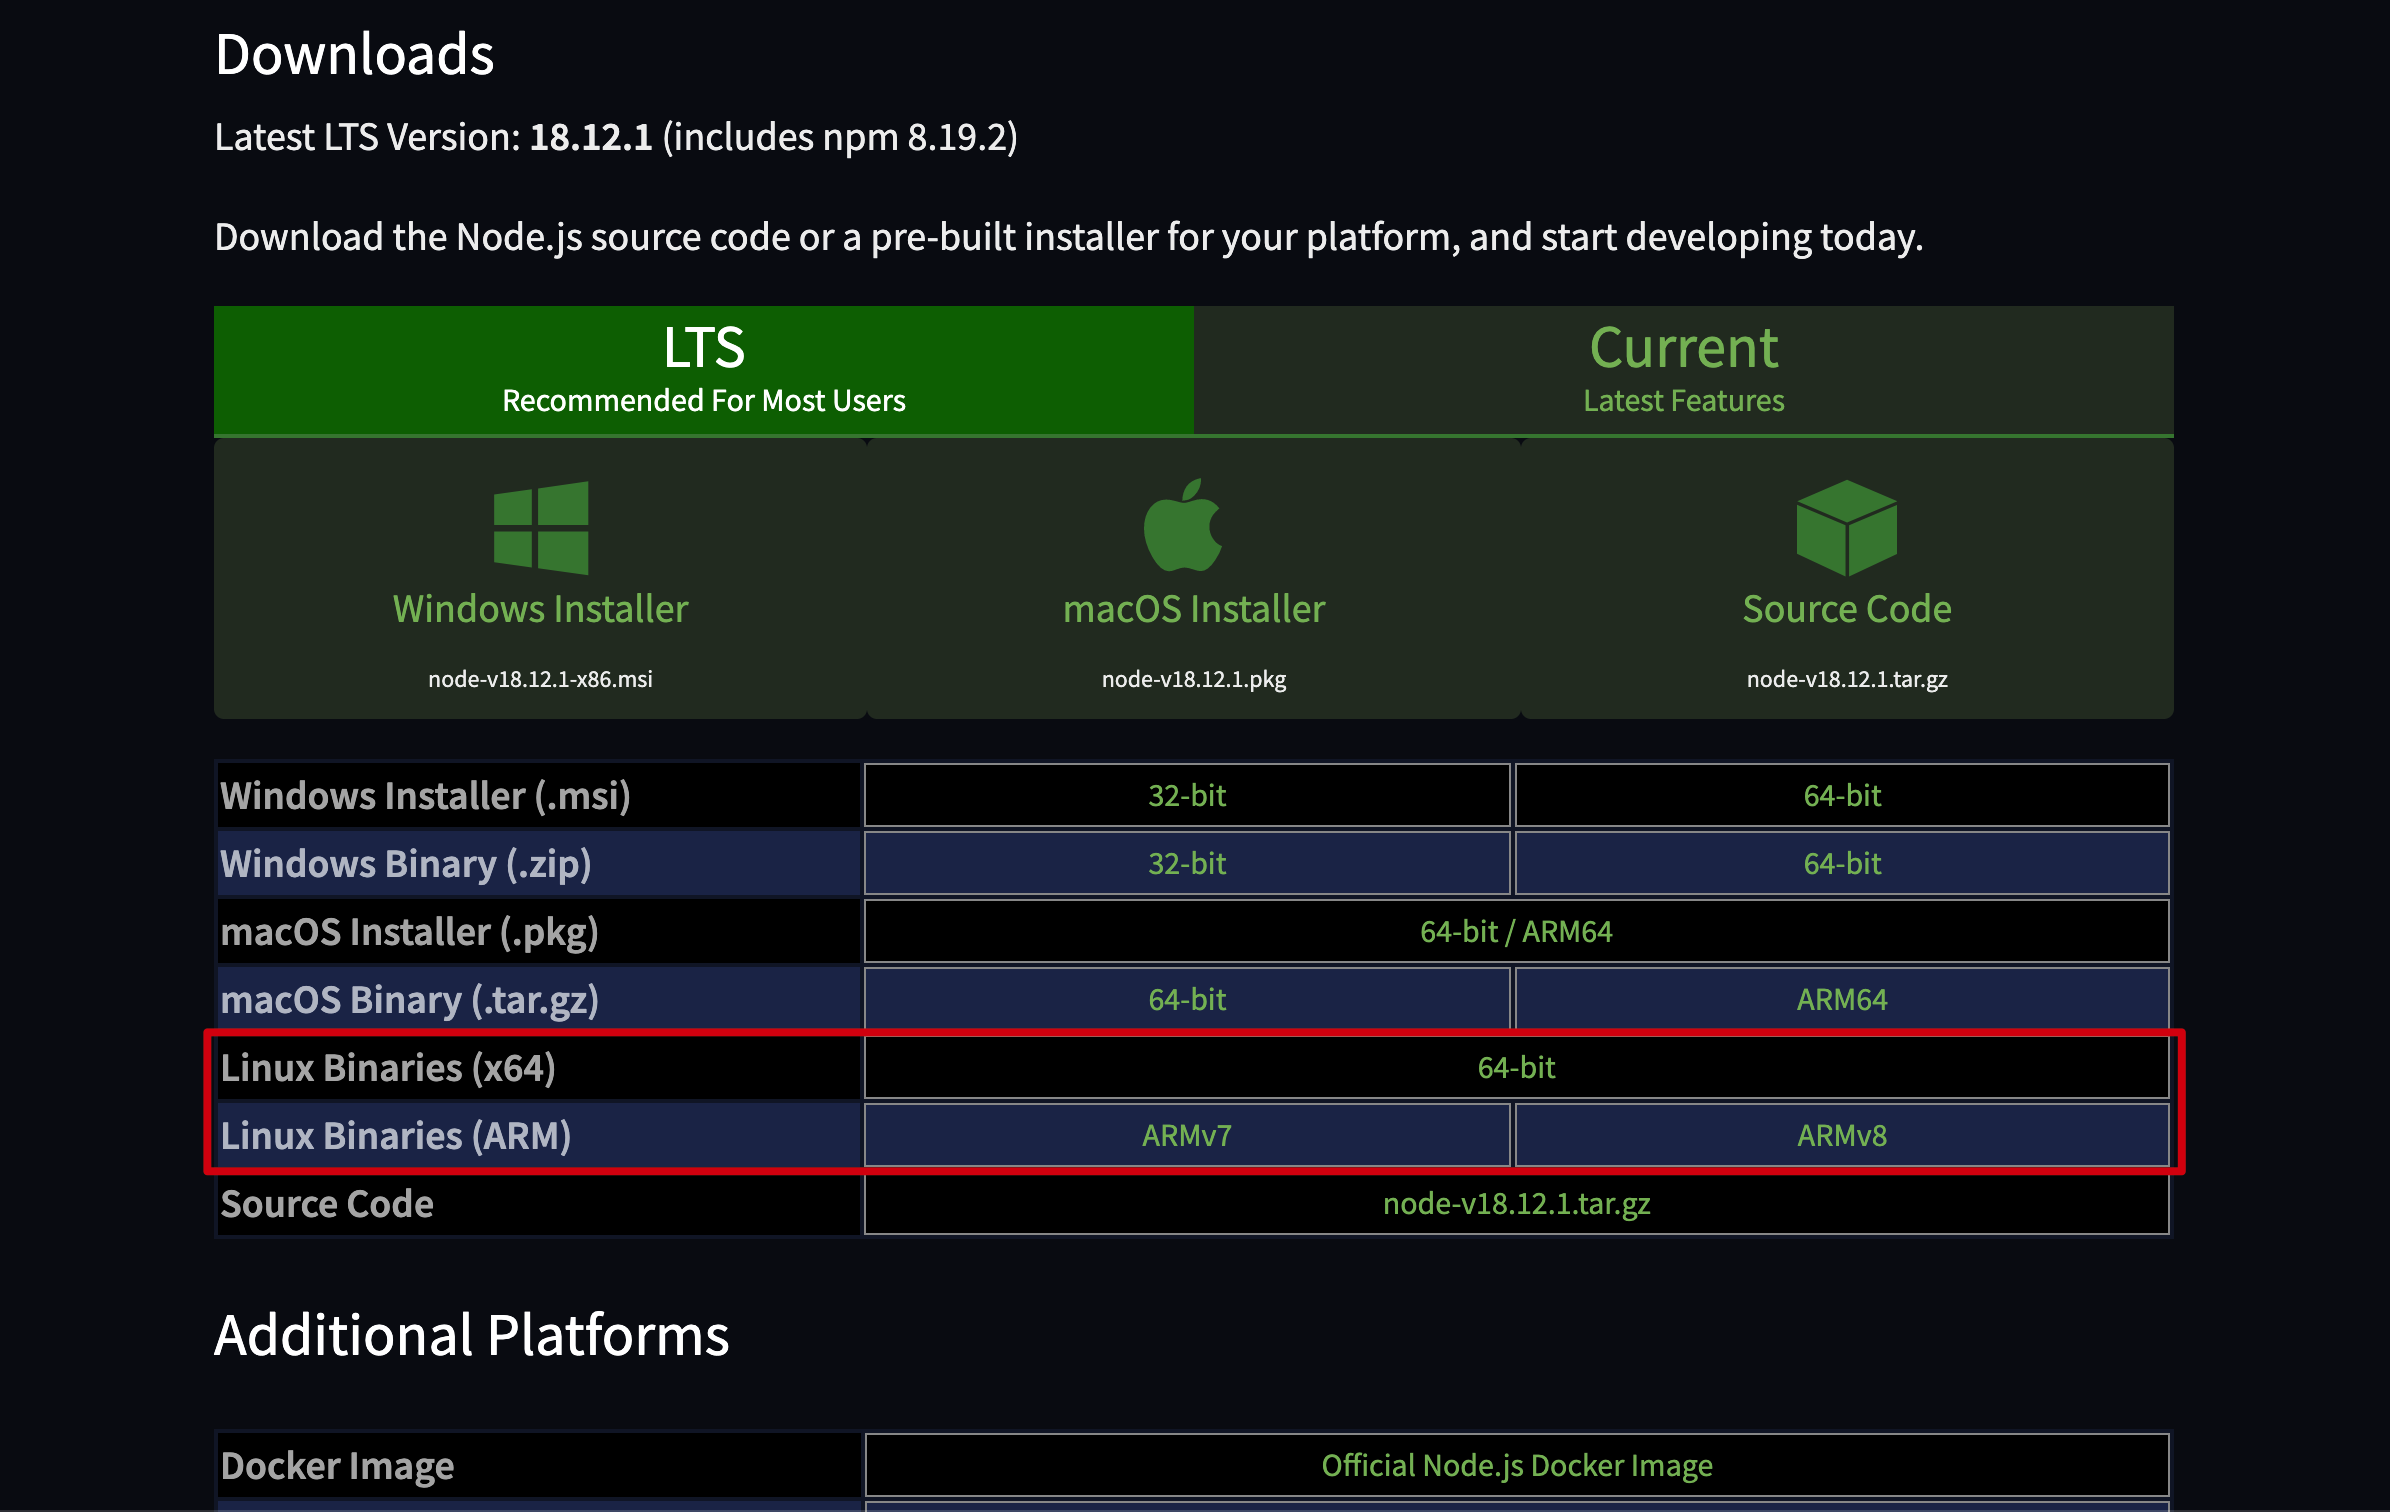Download macOS Binary (.tar.gz) 64-bit
Screen dimensions: 2390x1512
pos(1186,1000)
